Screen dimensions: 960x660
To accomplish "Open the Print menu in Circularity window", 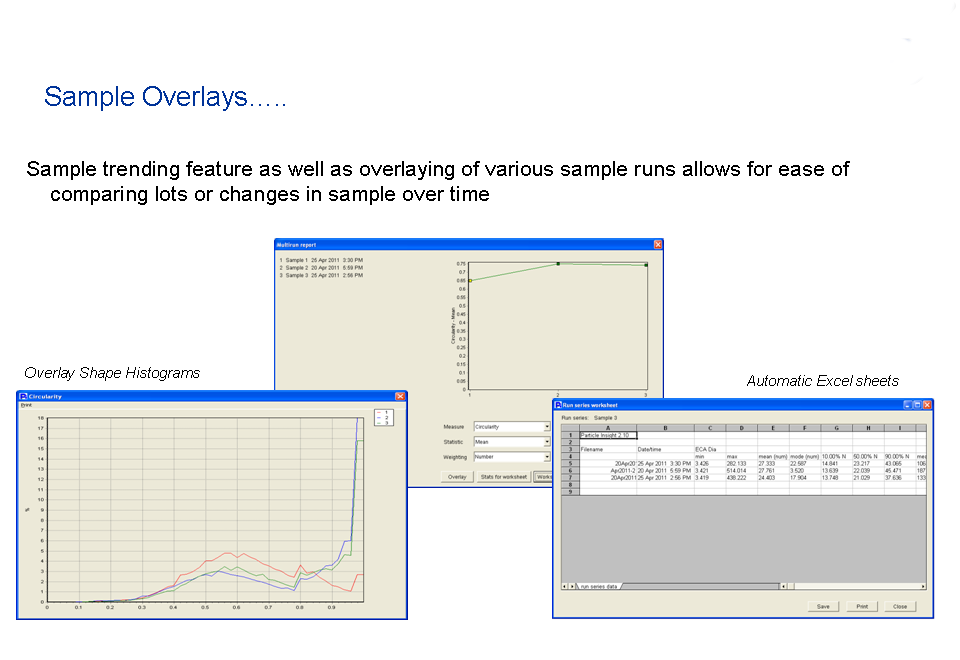I will pyautogui.click(x=26, y=405).
